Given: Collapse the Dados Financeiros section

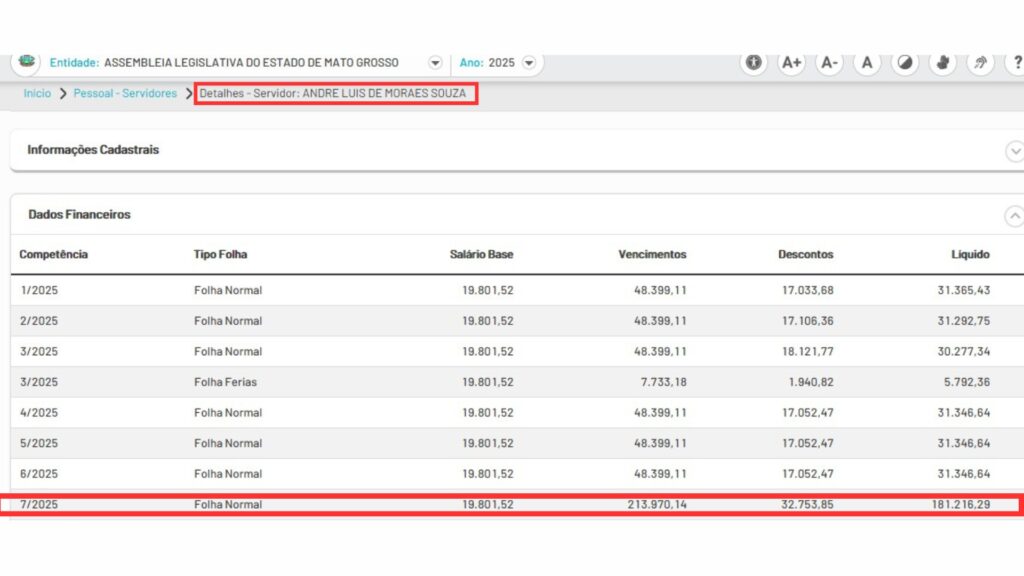Looking at the screenshot, I should [1014, 215].
